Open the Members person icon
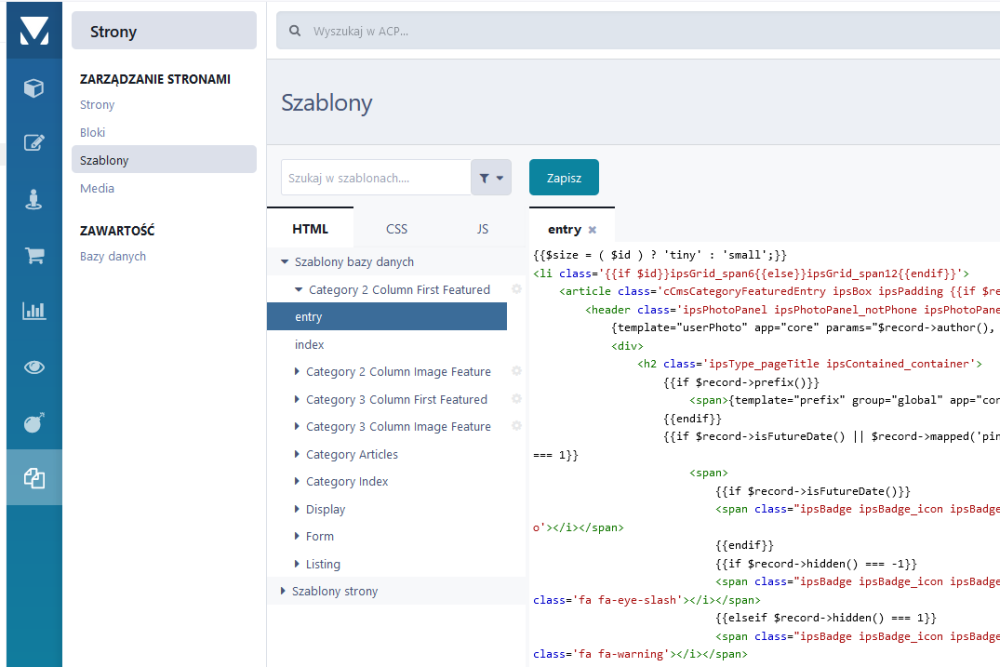 (33, 199)
